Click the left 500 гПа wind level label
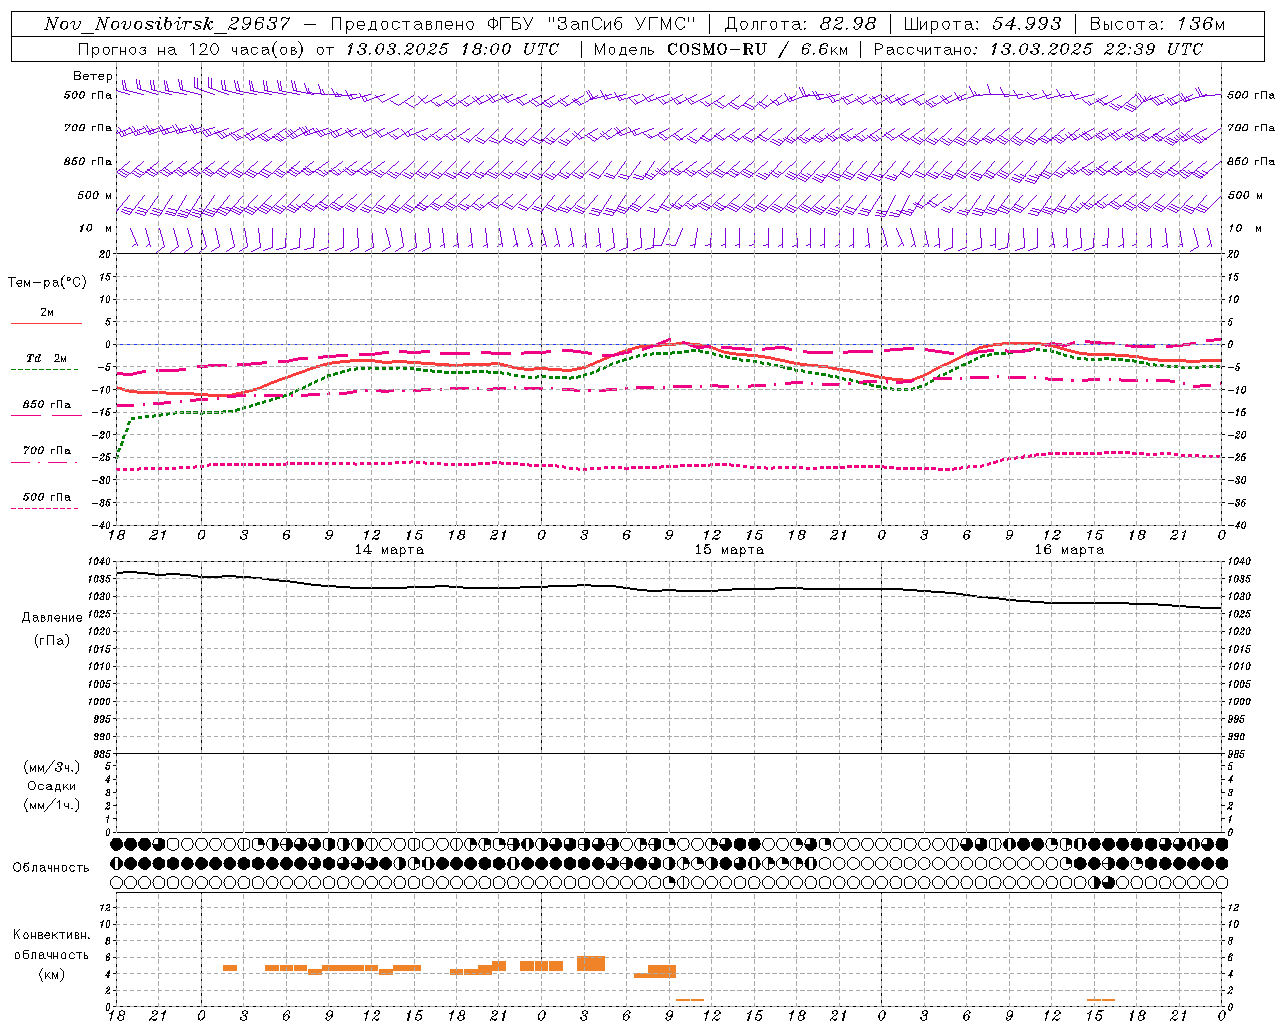The width and height of the screenshot is (1280, 1024). click(x=88, y=95)
